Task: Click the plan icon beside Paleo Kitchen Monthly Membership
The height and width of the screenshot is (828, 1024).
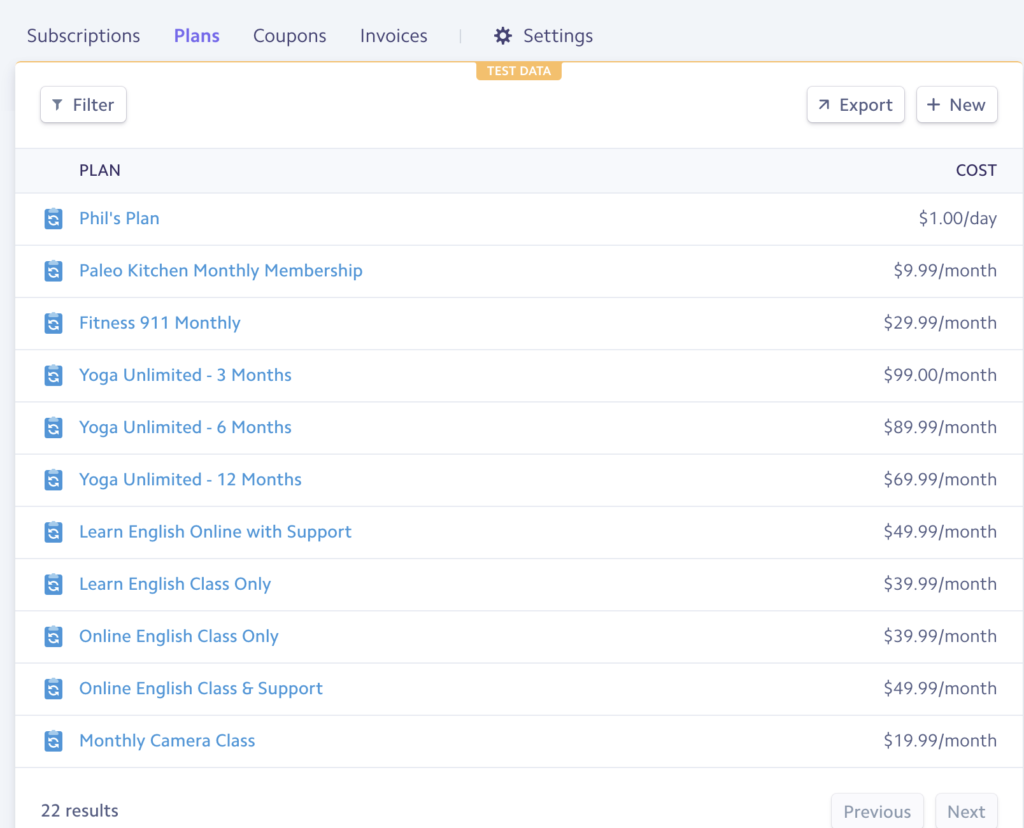Action: [x=54, y=270]
